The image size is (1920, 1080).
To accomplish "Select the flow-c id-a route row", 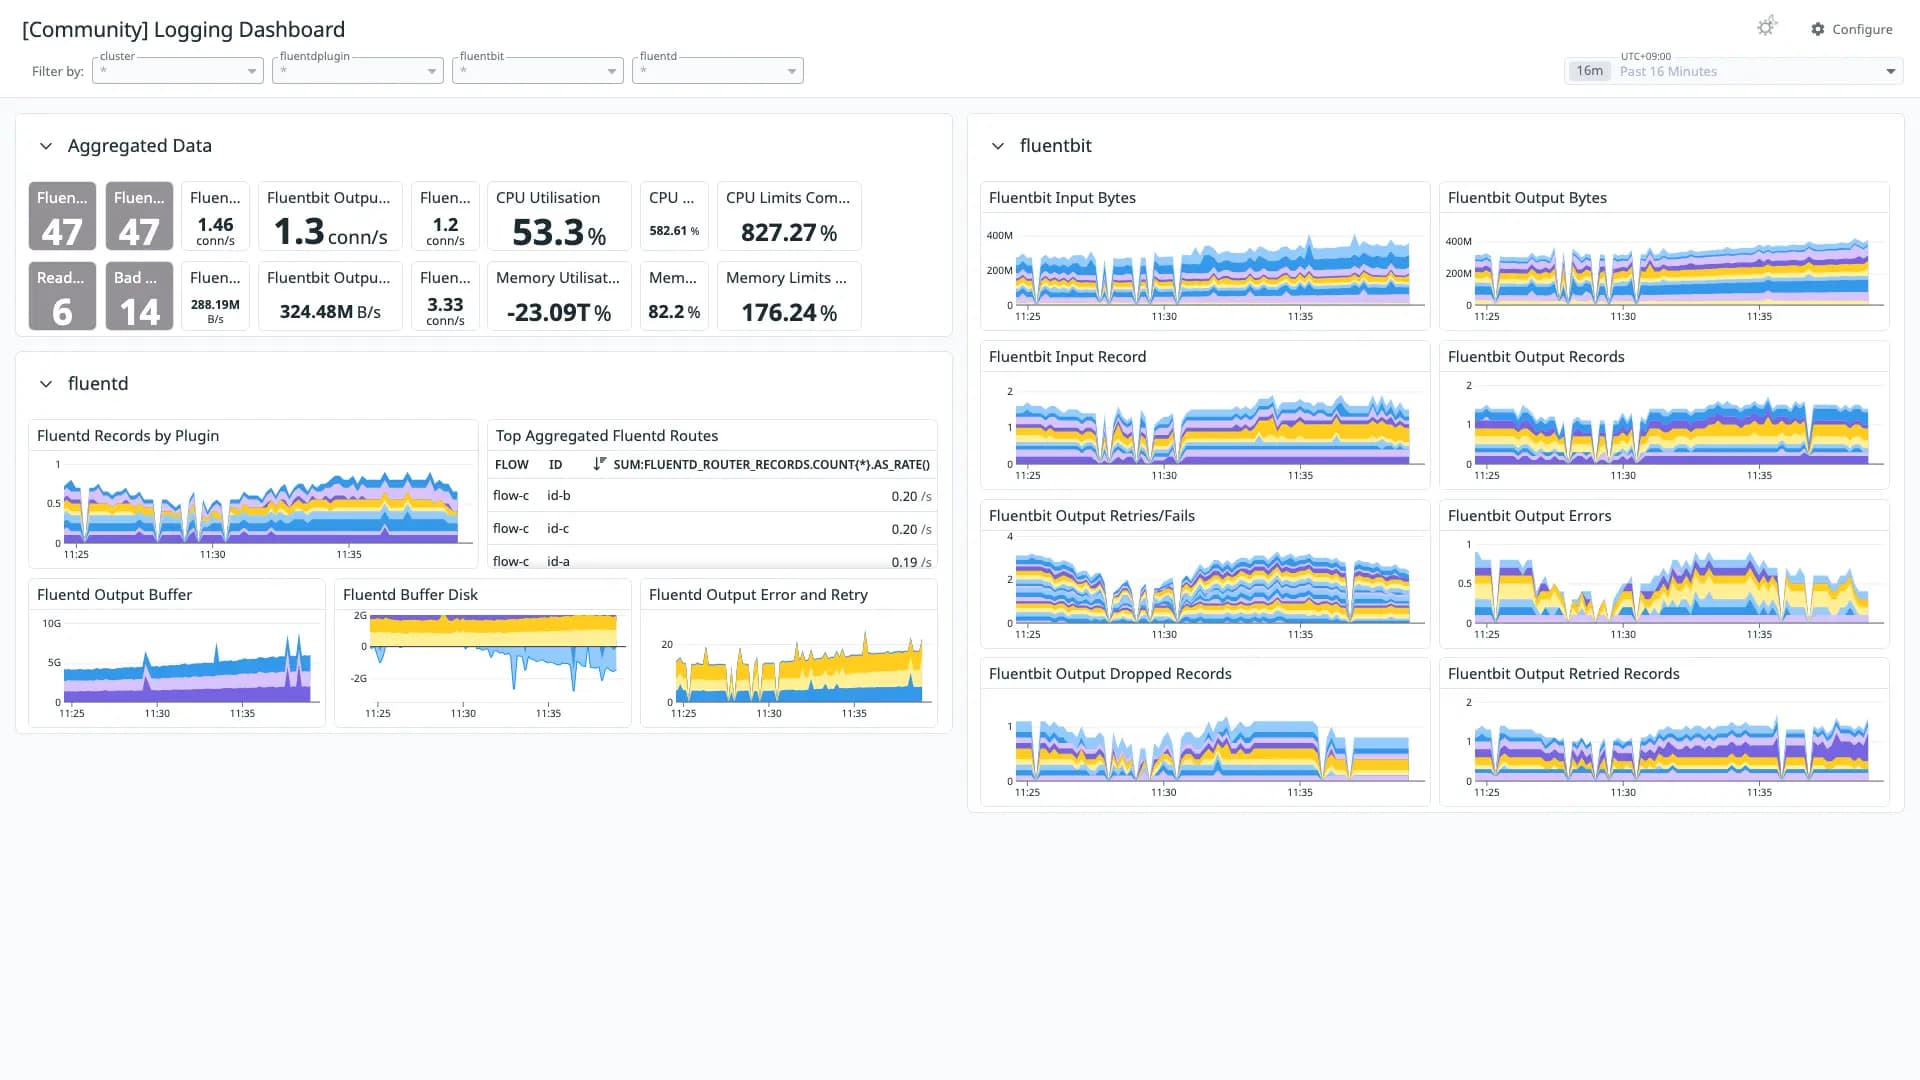I will (x=712, y=559).
